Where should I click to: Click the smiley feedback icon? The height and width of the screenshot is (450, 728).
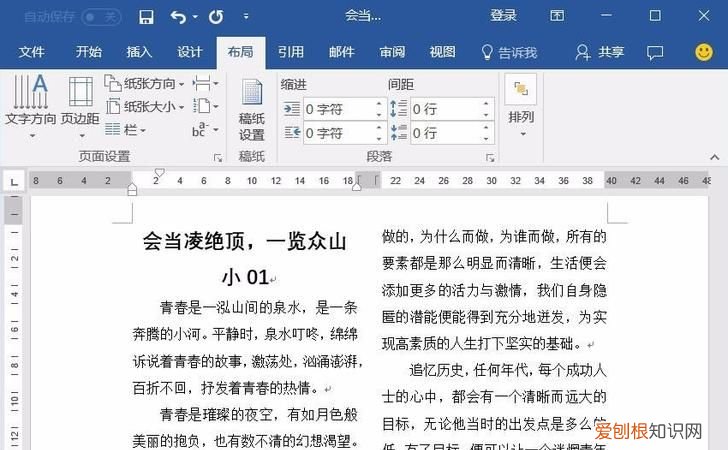pos(704,52)
